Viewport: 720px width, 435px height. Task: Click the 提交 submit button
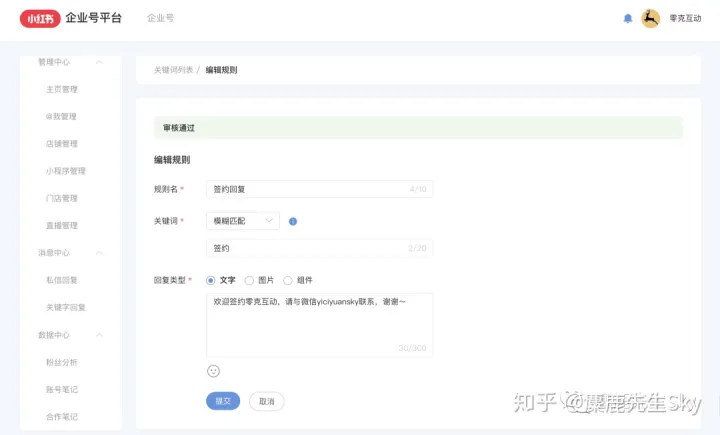point(223,401)
